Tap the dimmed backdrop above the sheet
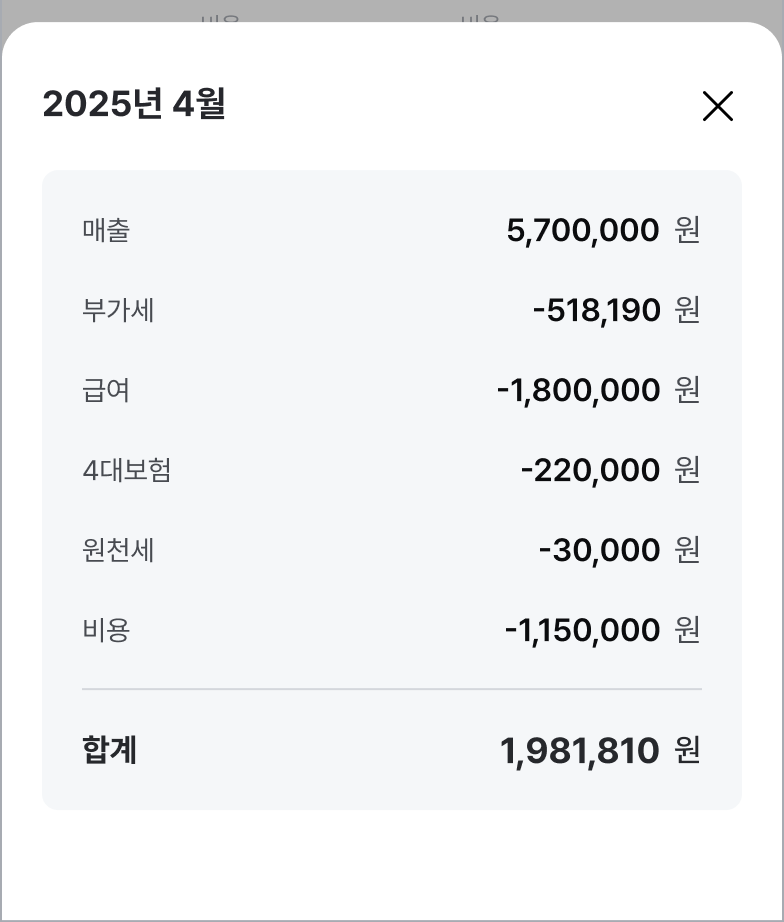 coord(392,9)
